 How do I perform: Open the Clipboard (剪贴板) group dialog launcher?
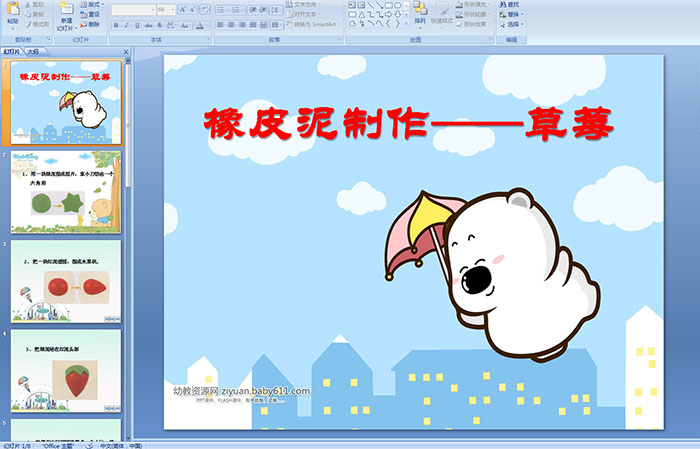click(49, 39)
